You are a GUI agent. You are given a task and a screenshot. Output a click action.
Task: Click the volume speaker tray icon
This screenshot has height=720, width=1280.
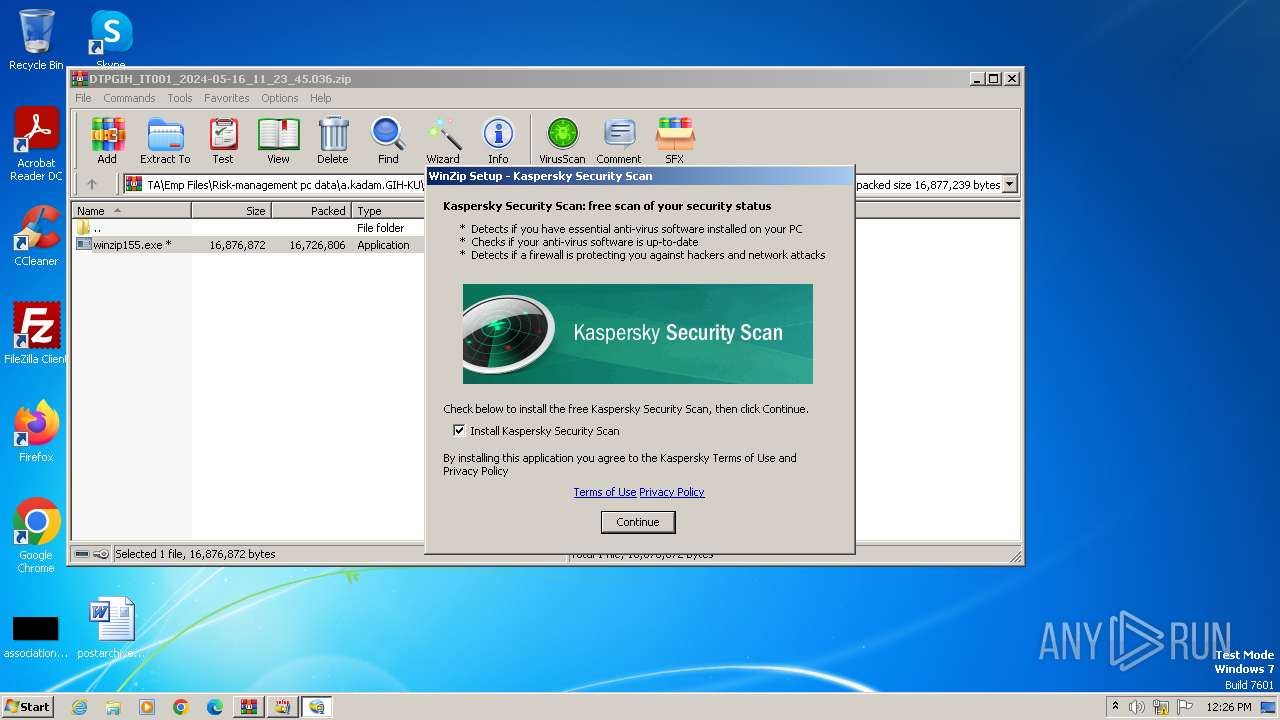point(1137,707)
